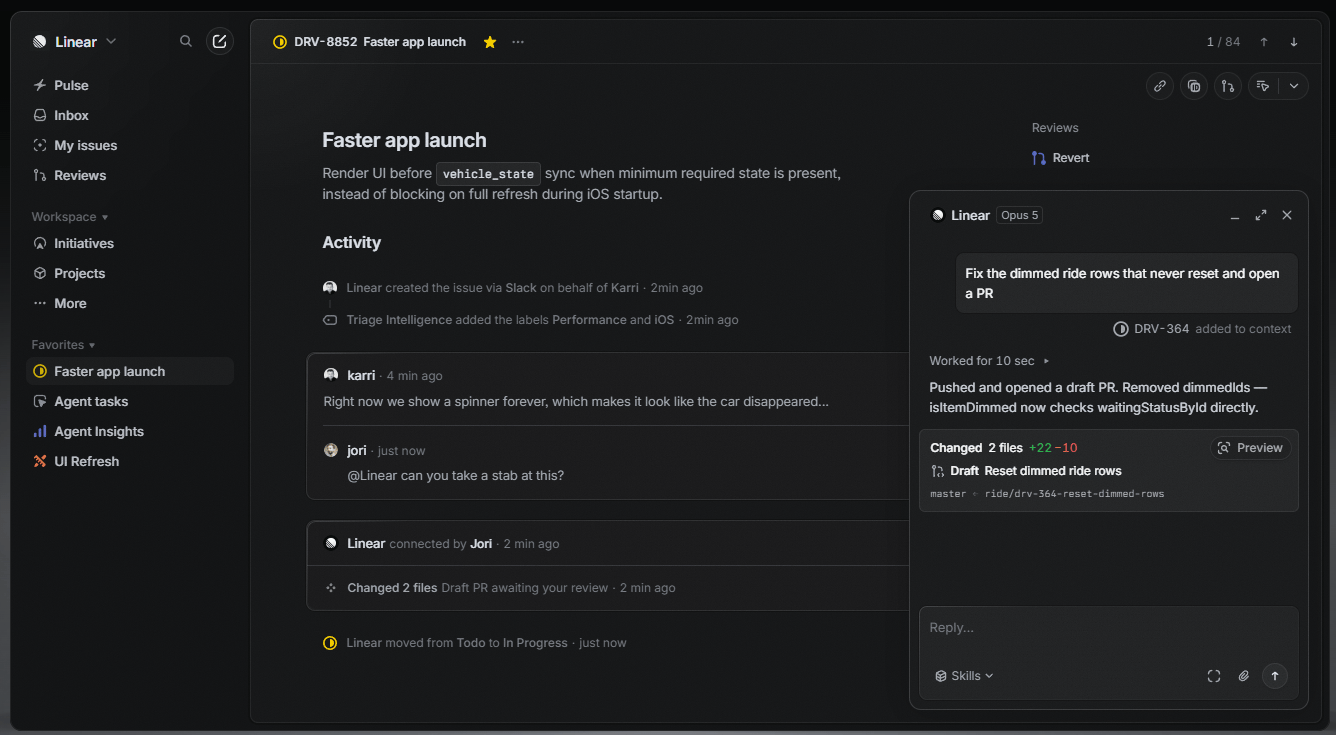Screen dimensions: 1336x735
Task: Click the Faster app launch issue title
Action: (x=404, y=140)
